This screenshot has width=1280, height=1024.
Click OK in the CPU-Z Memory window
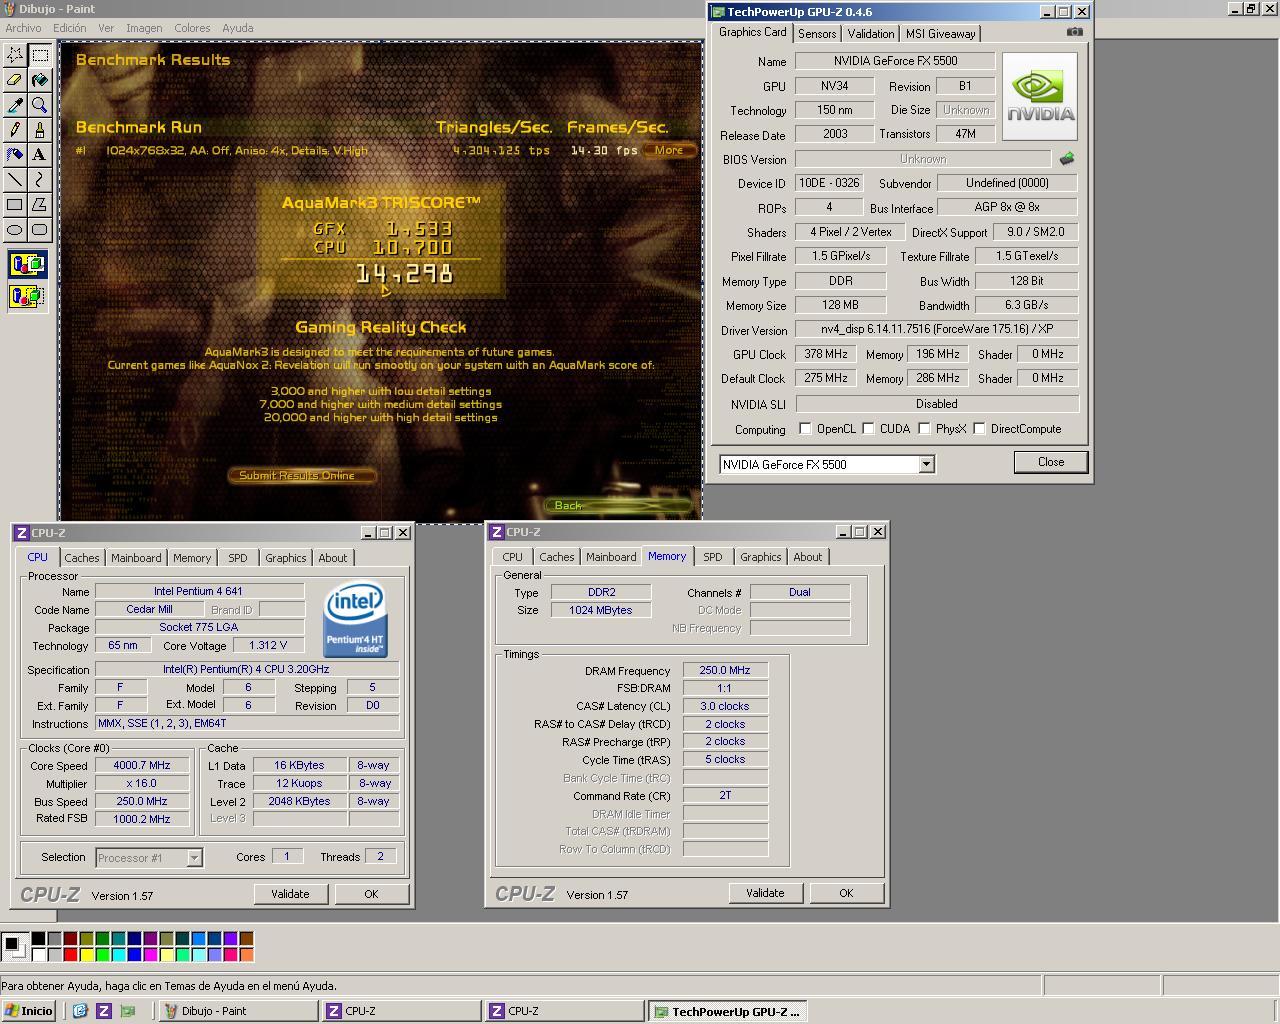(846, 893)
